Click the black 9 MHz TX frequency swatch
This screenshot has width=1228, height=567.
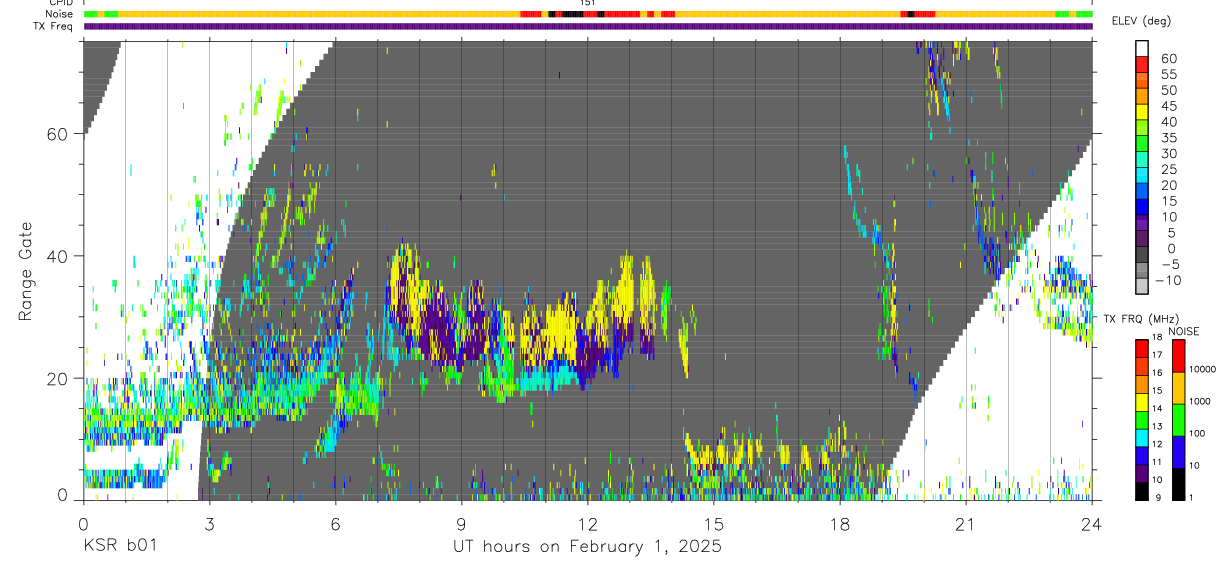click(1142, 491)
